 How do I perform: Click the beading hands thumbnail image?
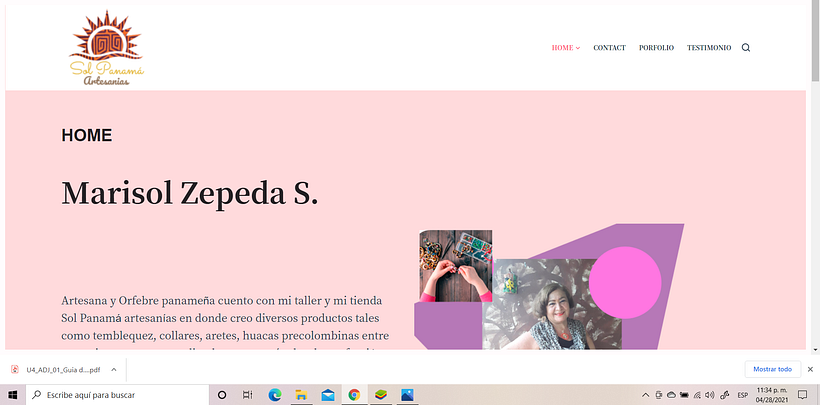[x=455, y=266]
